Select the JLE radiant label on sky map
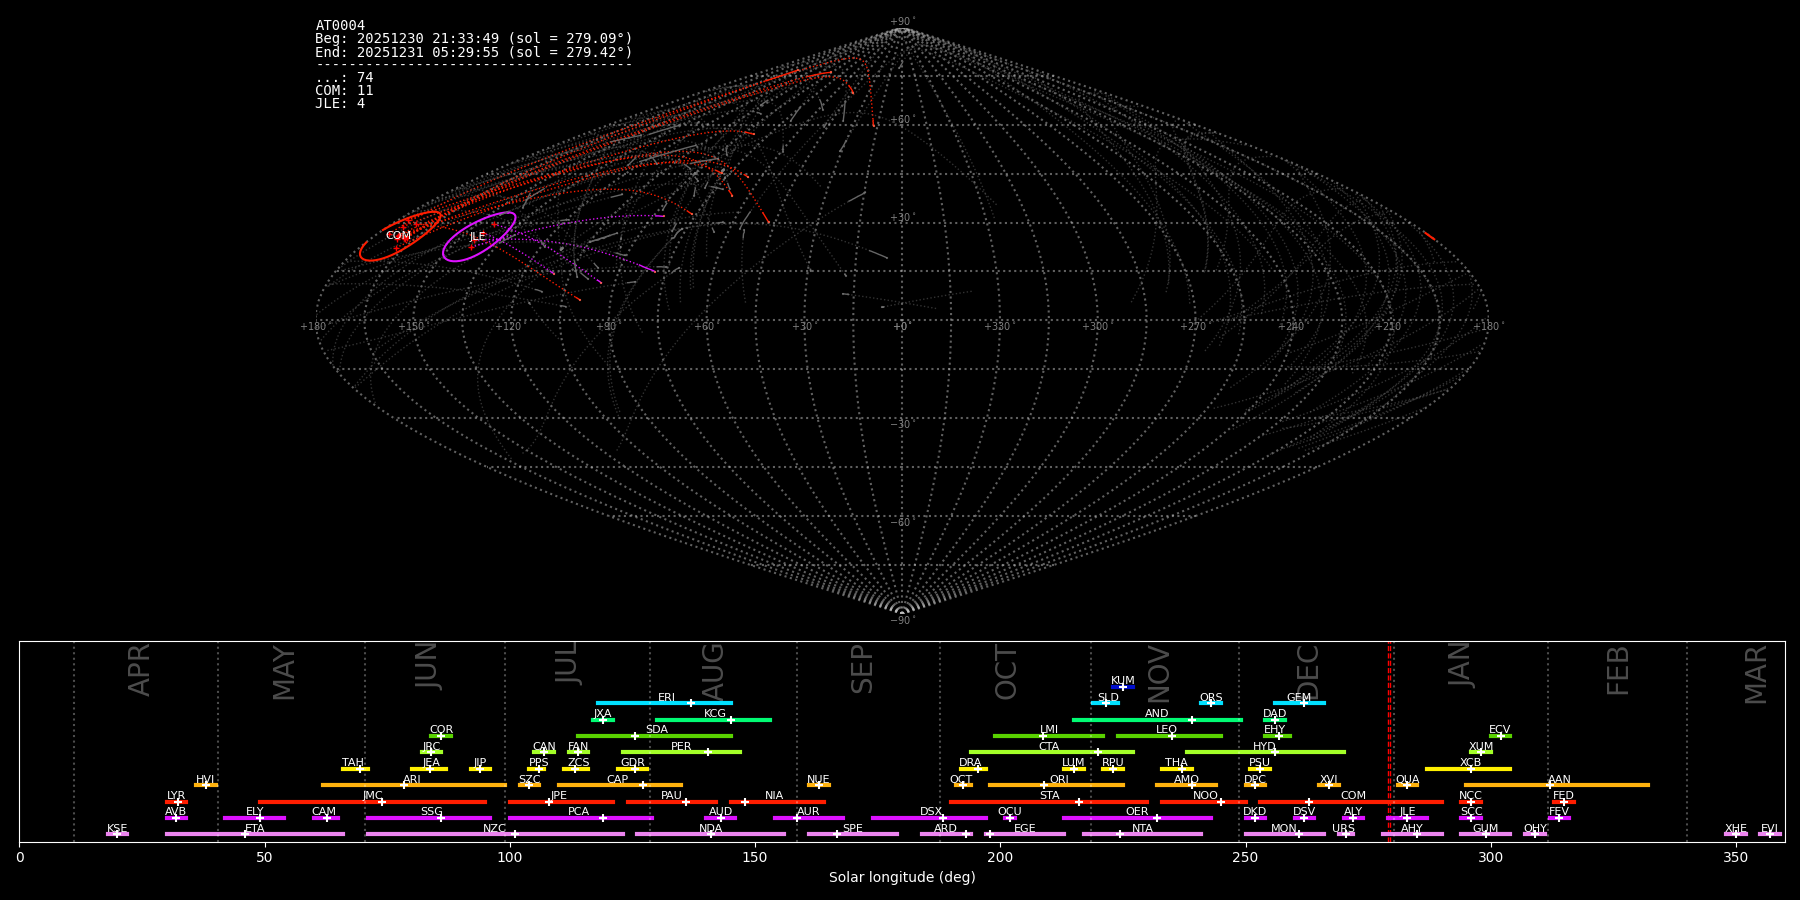The height and width of the screenshot is (900, 1800). click(477, 237)
